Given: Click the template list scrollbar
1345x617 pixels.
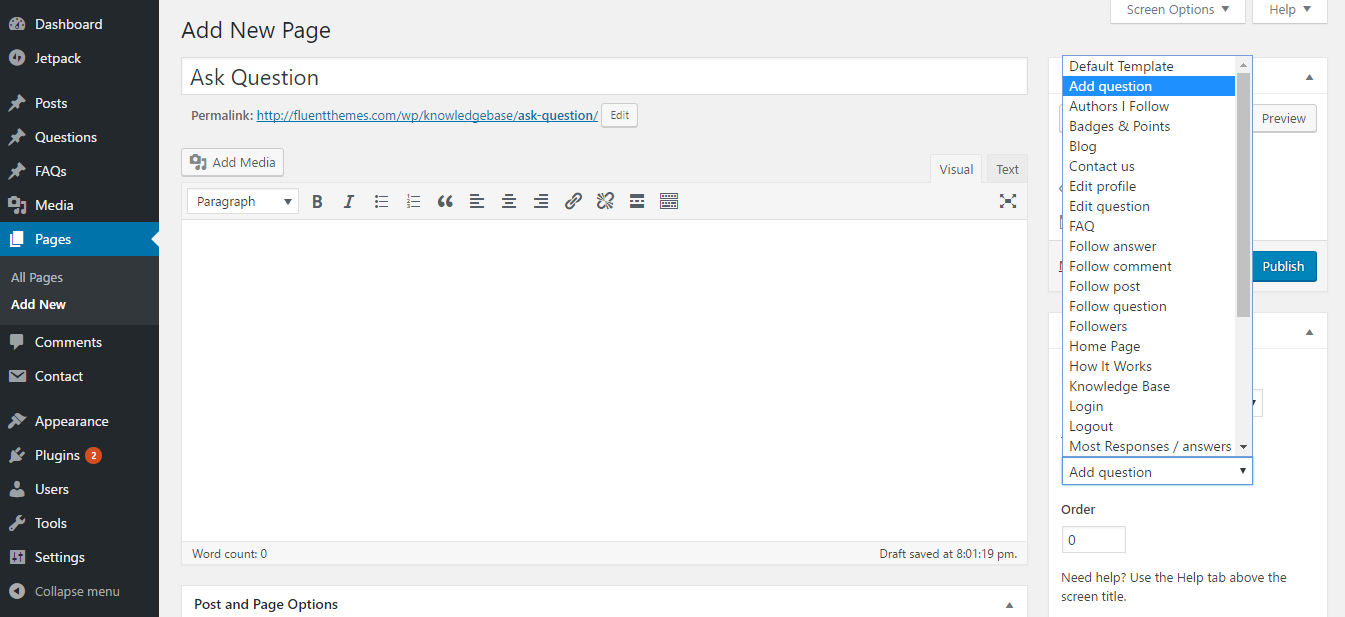Looking at the screenshot, I should tap(1243, 200).
